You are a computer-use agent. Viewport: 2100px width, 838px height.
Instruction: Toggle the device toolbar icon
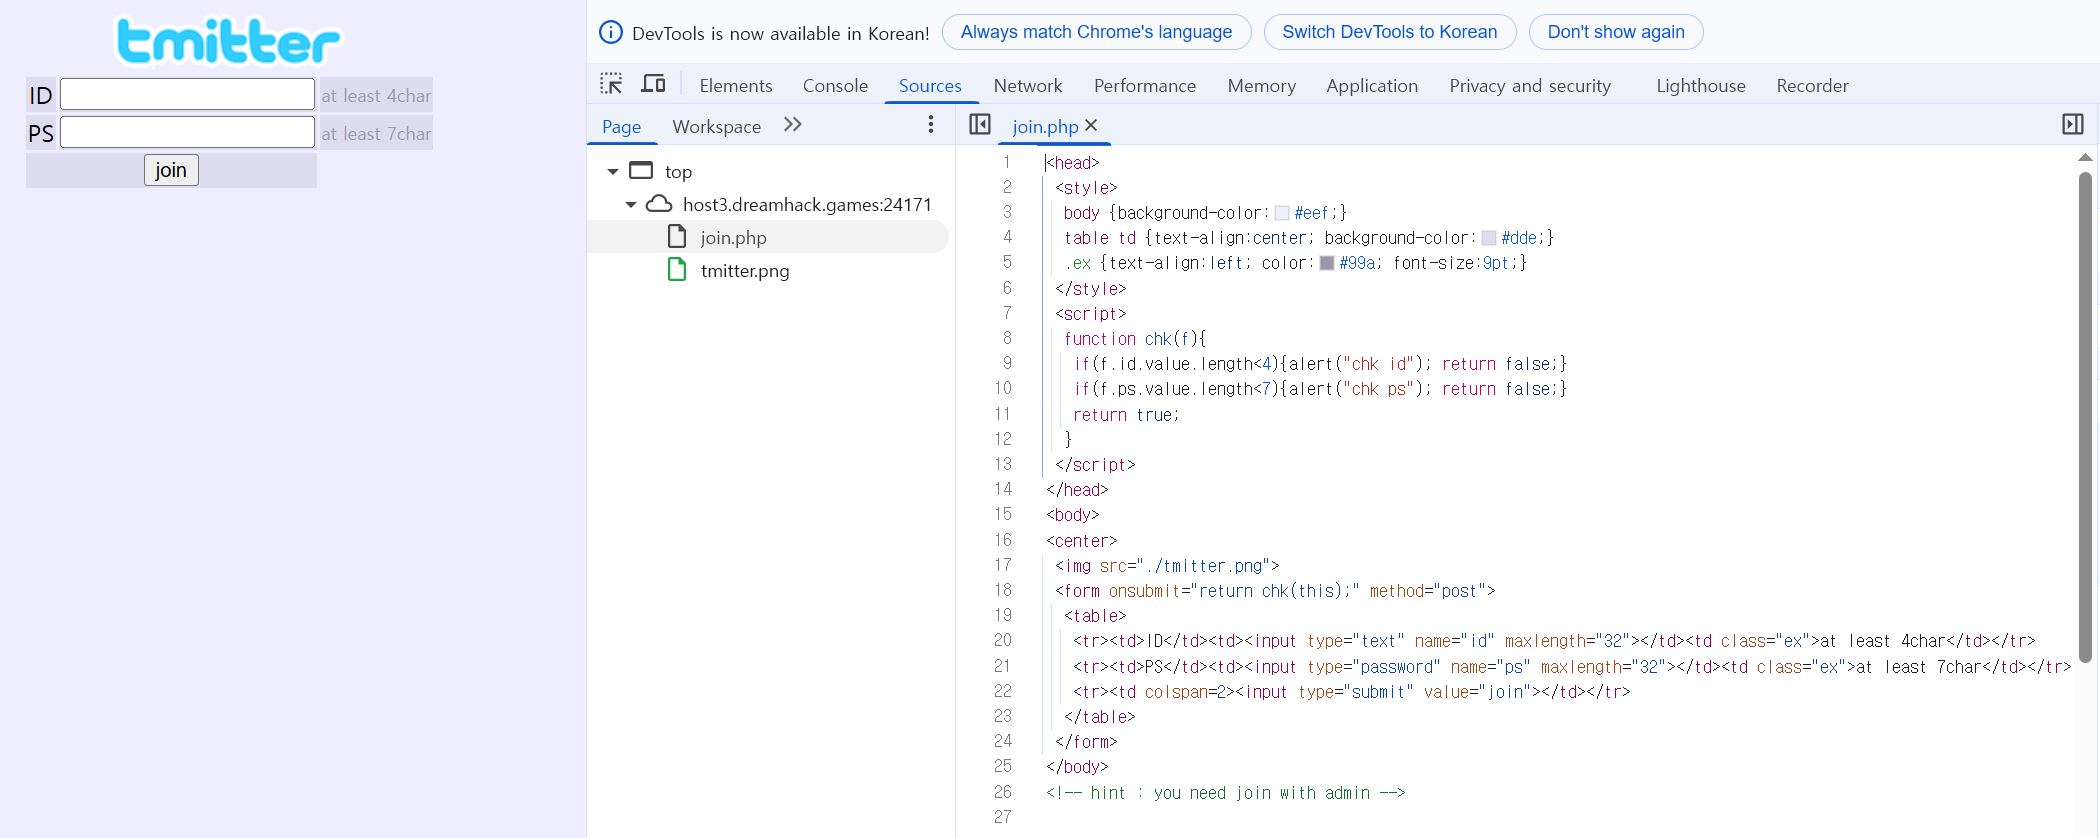653,84
